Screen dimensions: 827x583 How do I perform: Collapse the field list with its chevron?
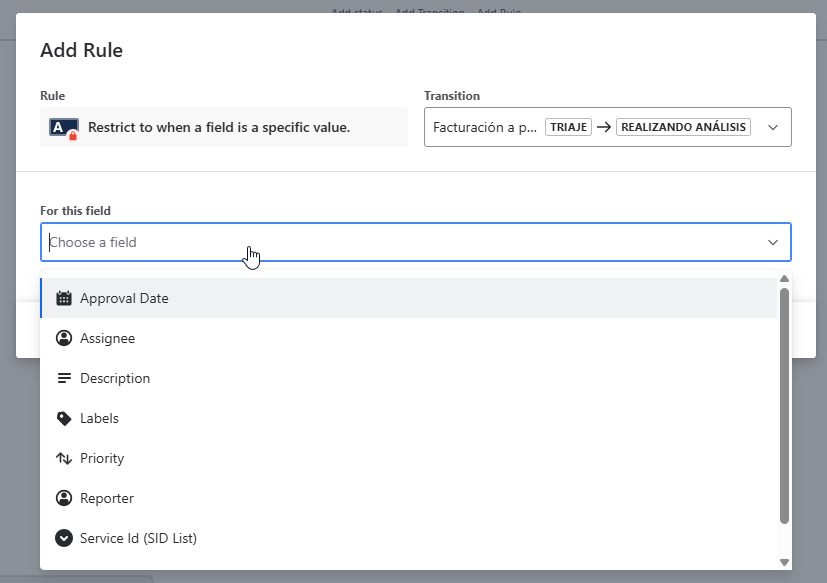772,242
